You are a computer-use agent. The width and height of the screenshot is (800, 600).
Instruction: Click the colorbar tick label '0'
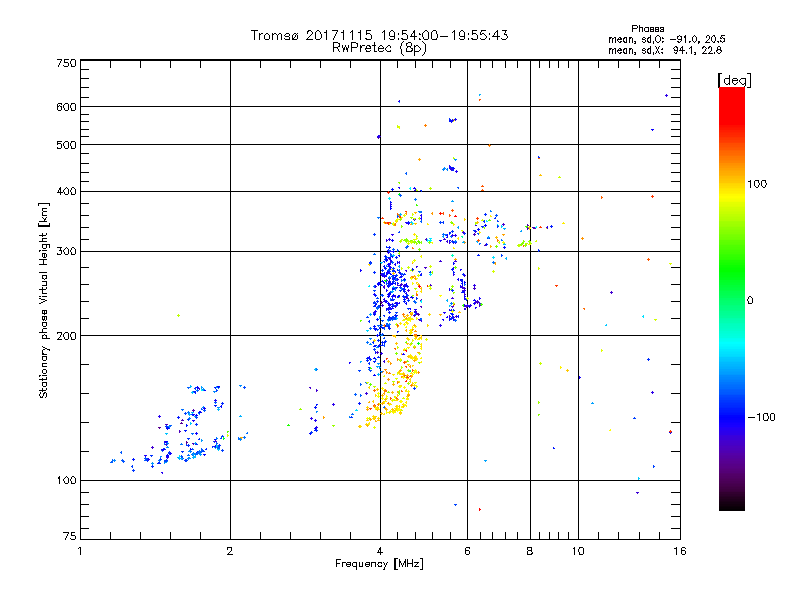[x=750, y=301]
